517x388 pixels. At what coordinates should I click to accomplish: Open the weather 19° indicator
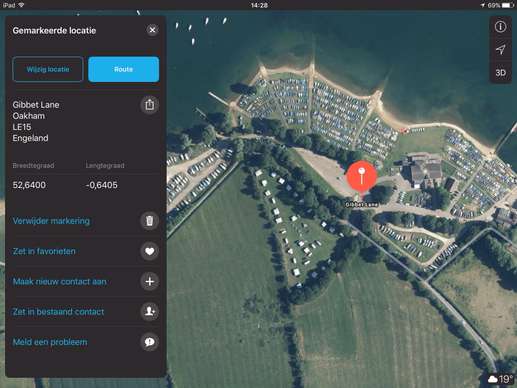coord(499,379)
